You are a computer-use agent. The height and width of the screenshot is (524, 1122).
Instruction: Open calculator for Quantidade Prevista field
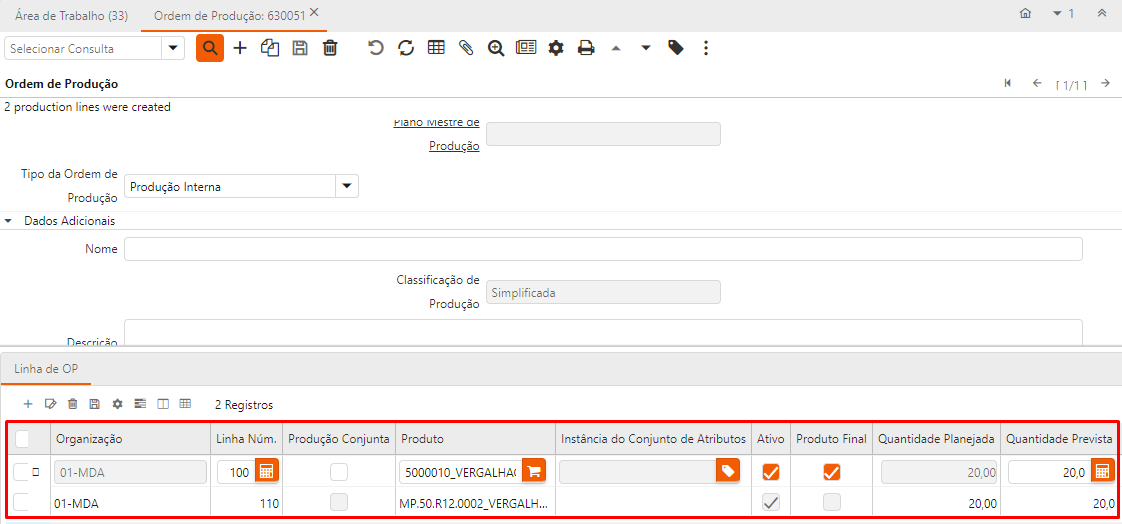tap(1101, 471)
